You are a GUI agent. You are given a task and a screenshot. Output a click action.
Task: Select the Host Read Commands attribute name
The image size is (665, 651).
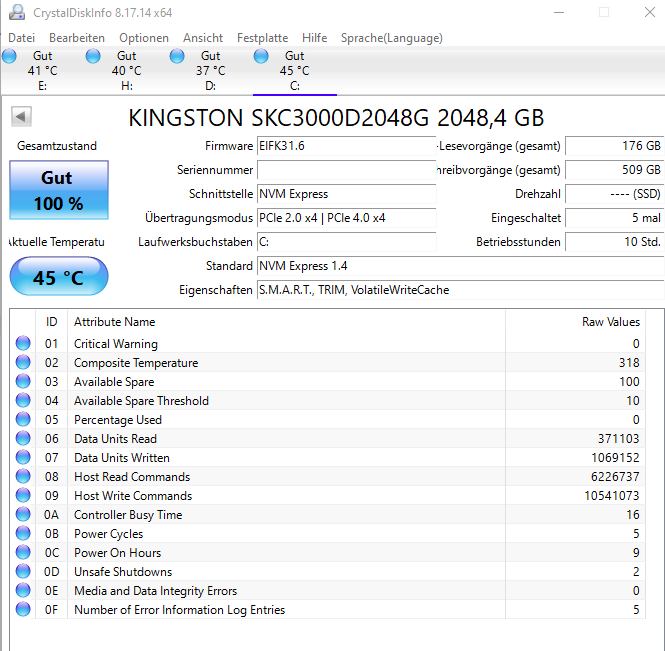pos(132,477)
